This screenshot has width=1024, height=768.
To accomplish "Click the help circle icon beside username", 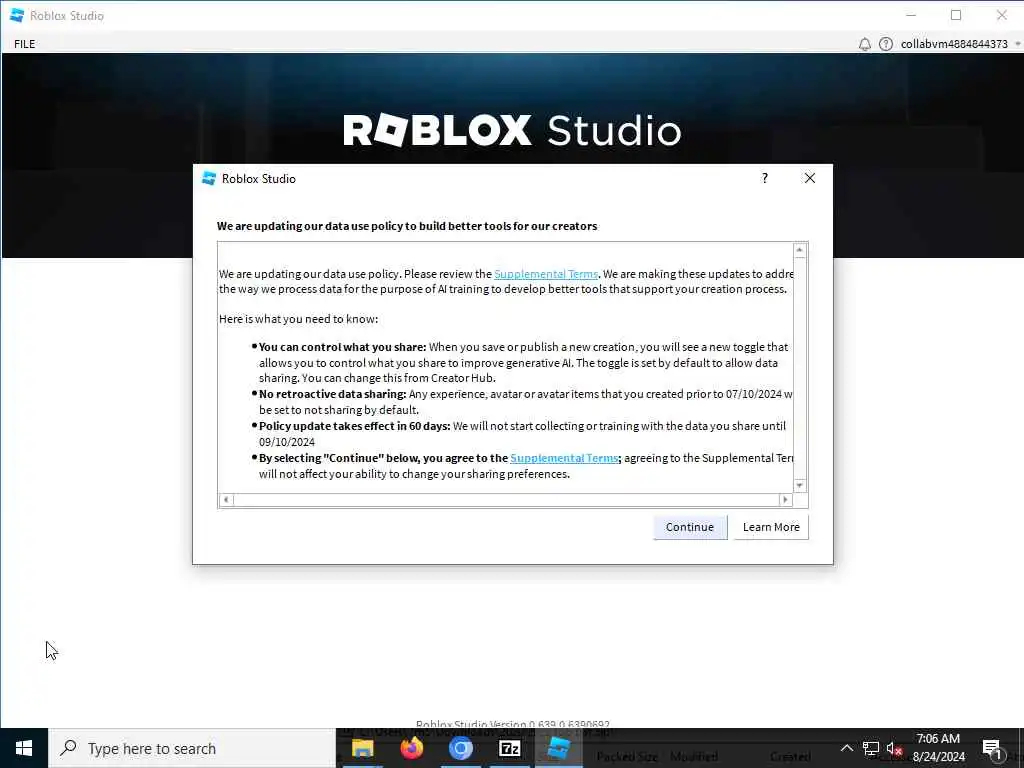I will pos(886,44).
